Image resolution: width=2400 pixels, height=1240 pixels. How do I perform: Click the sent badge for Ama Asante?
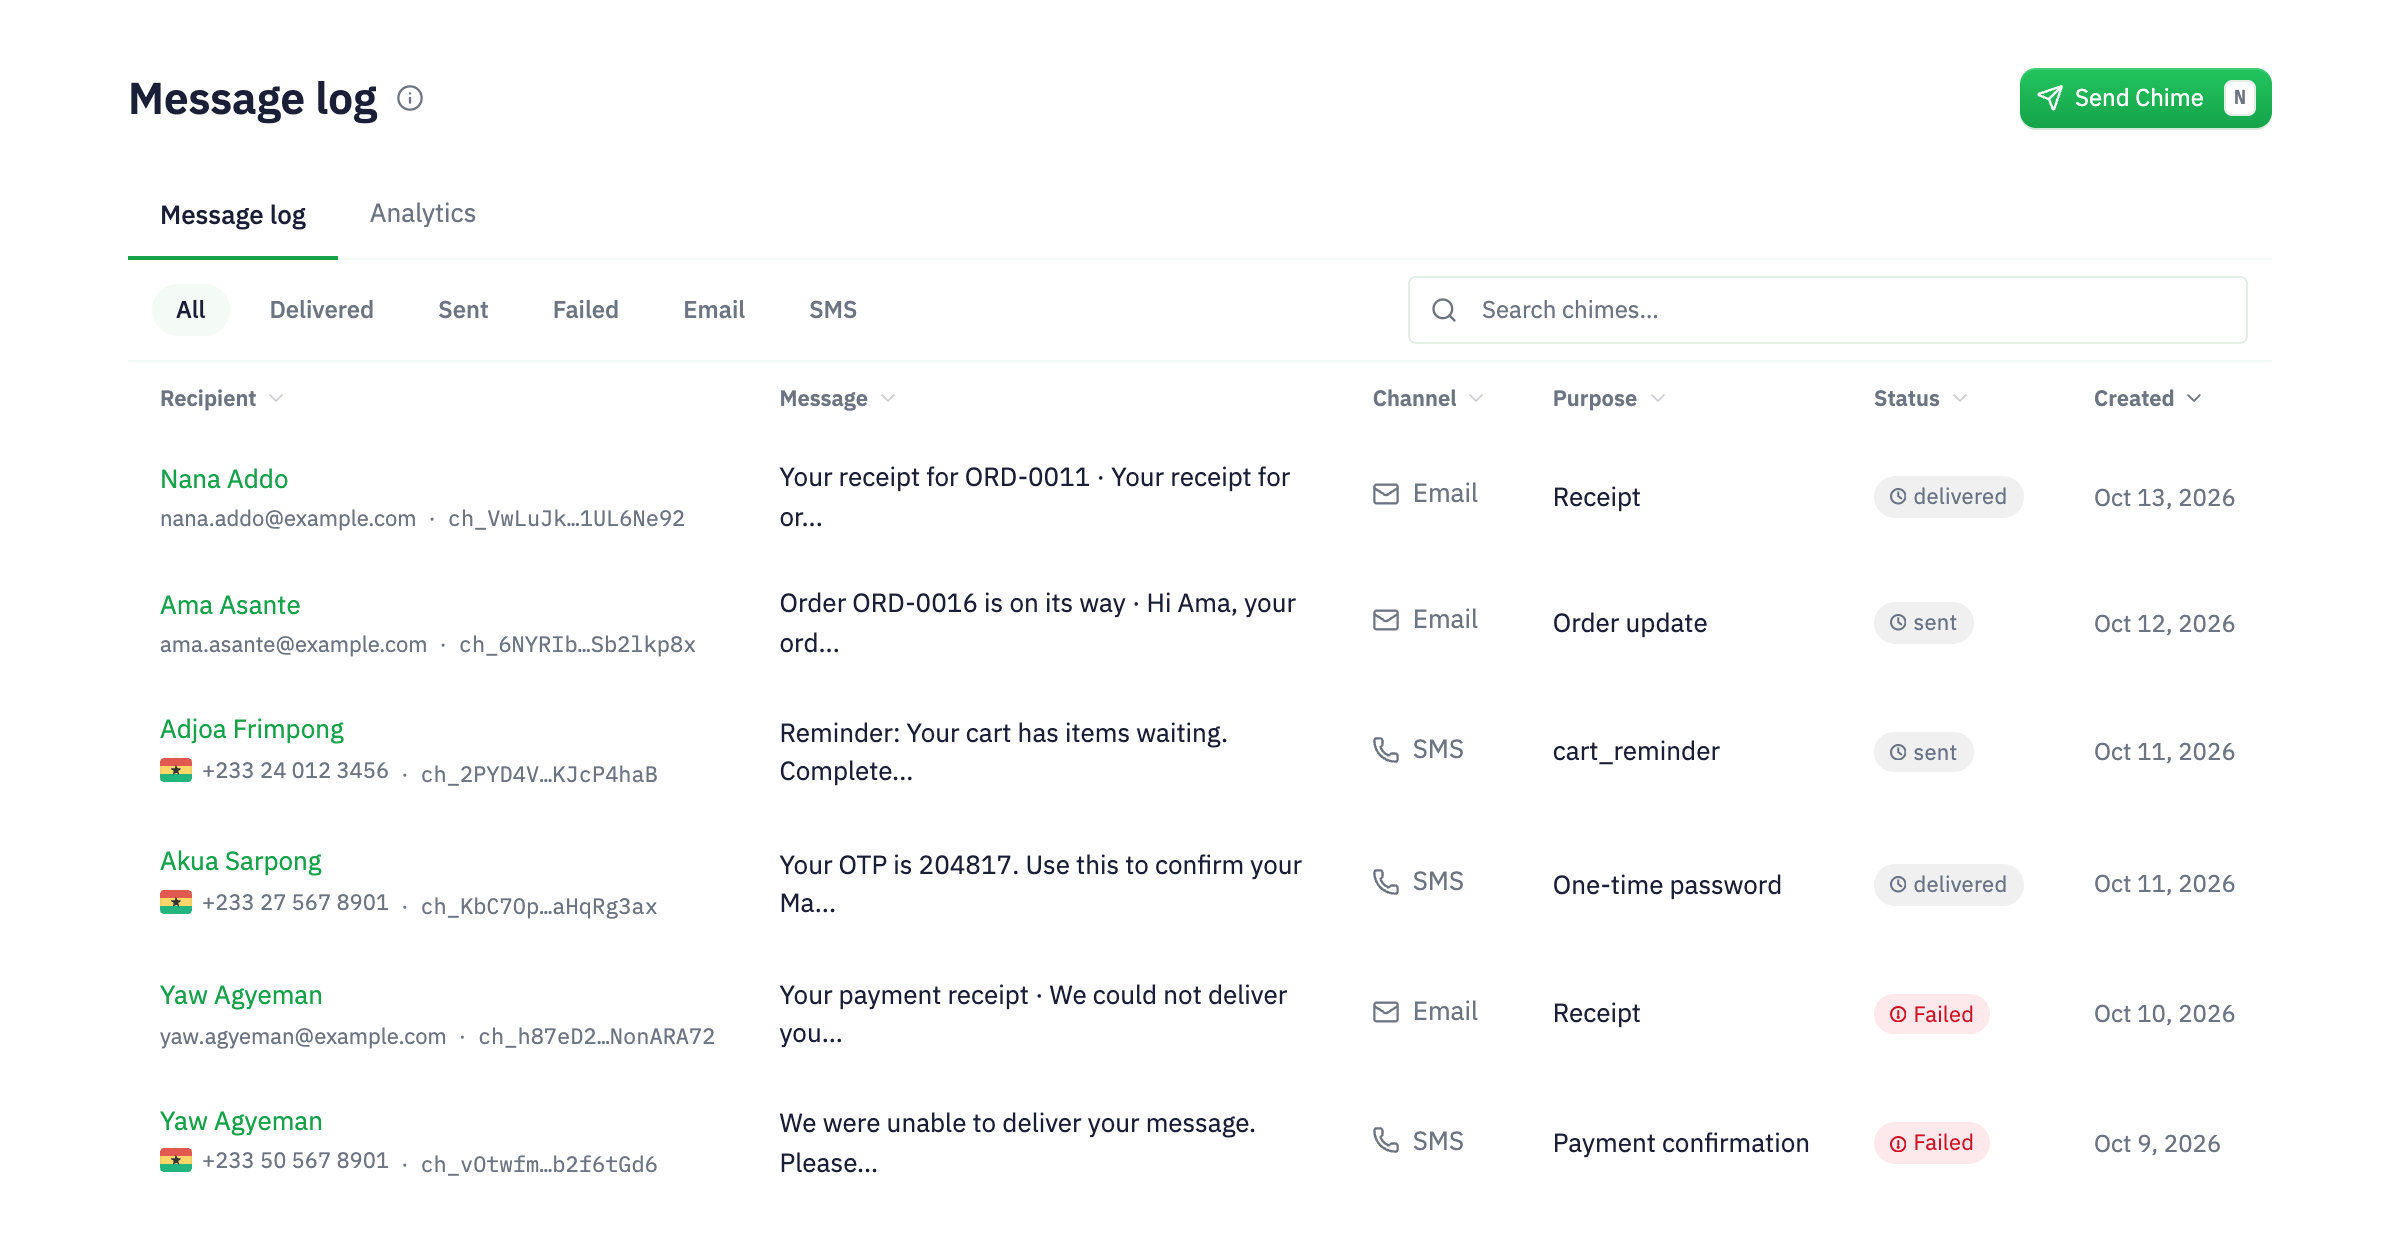tap(1923, 623)
